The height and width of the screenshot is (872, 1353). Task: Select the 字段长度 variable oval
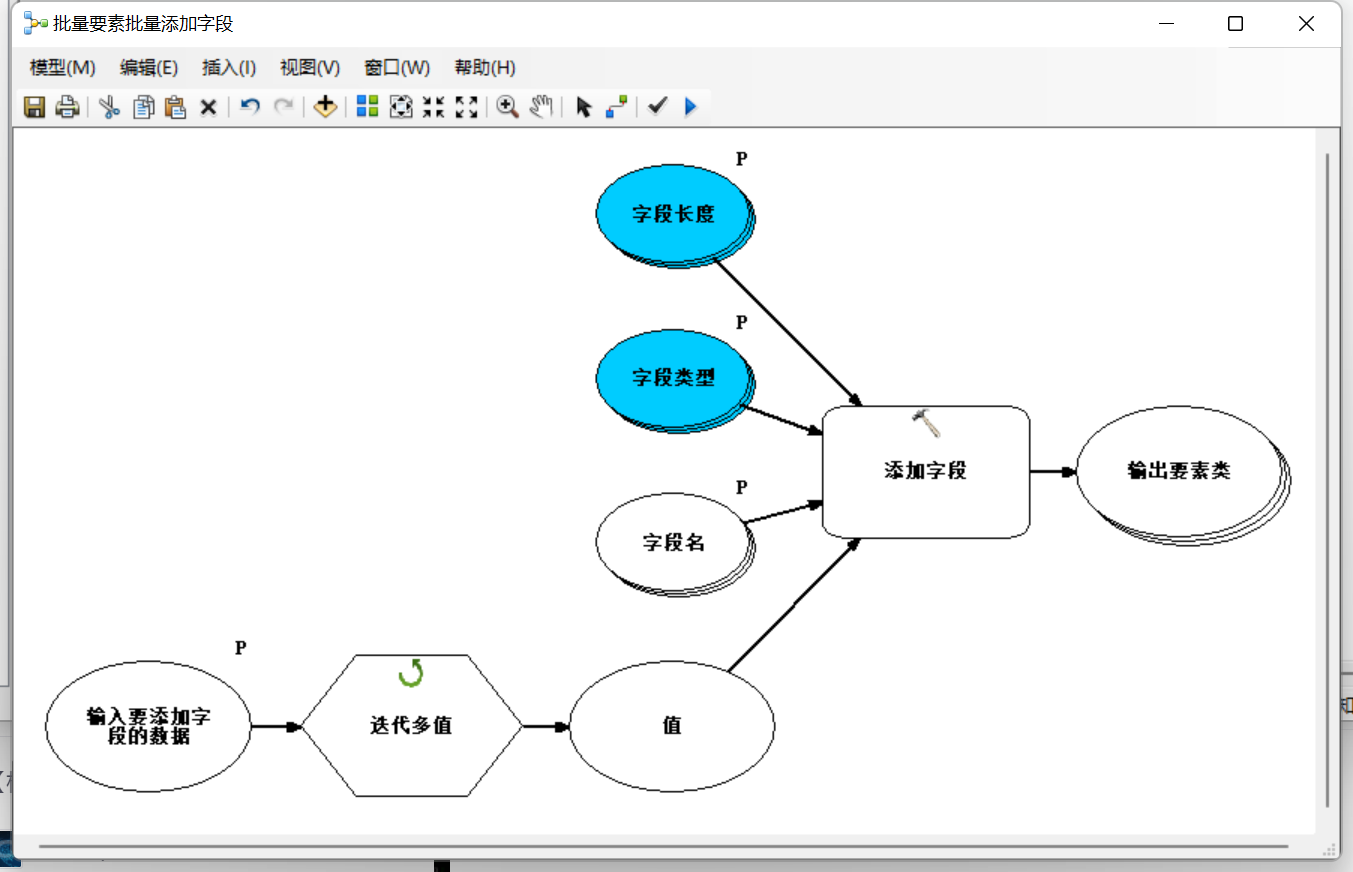(x=674, y=214)
